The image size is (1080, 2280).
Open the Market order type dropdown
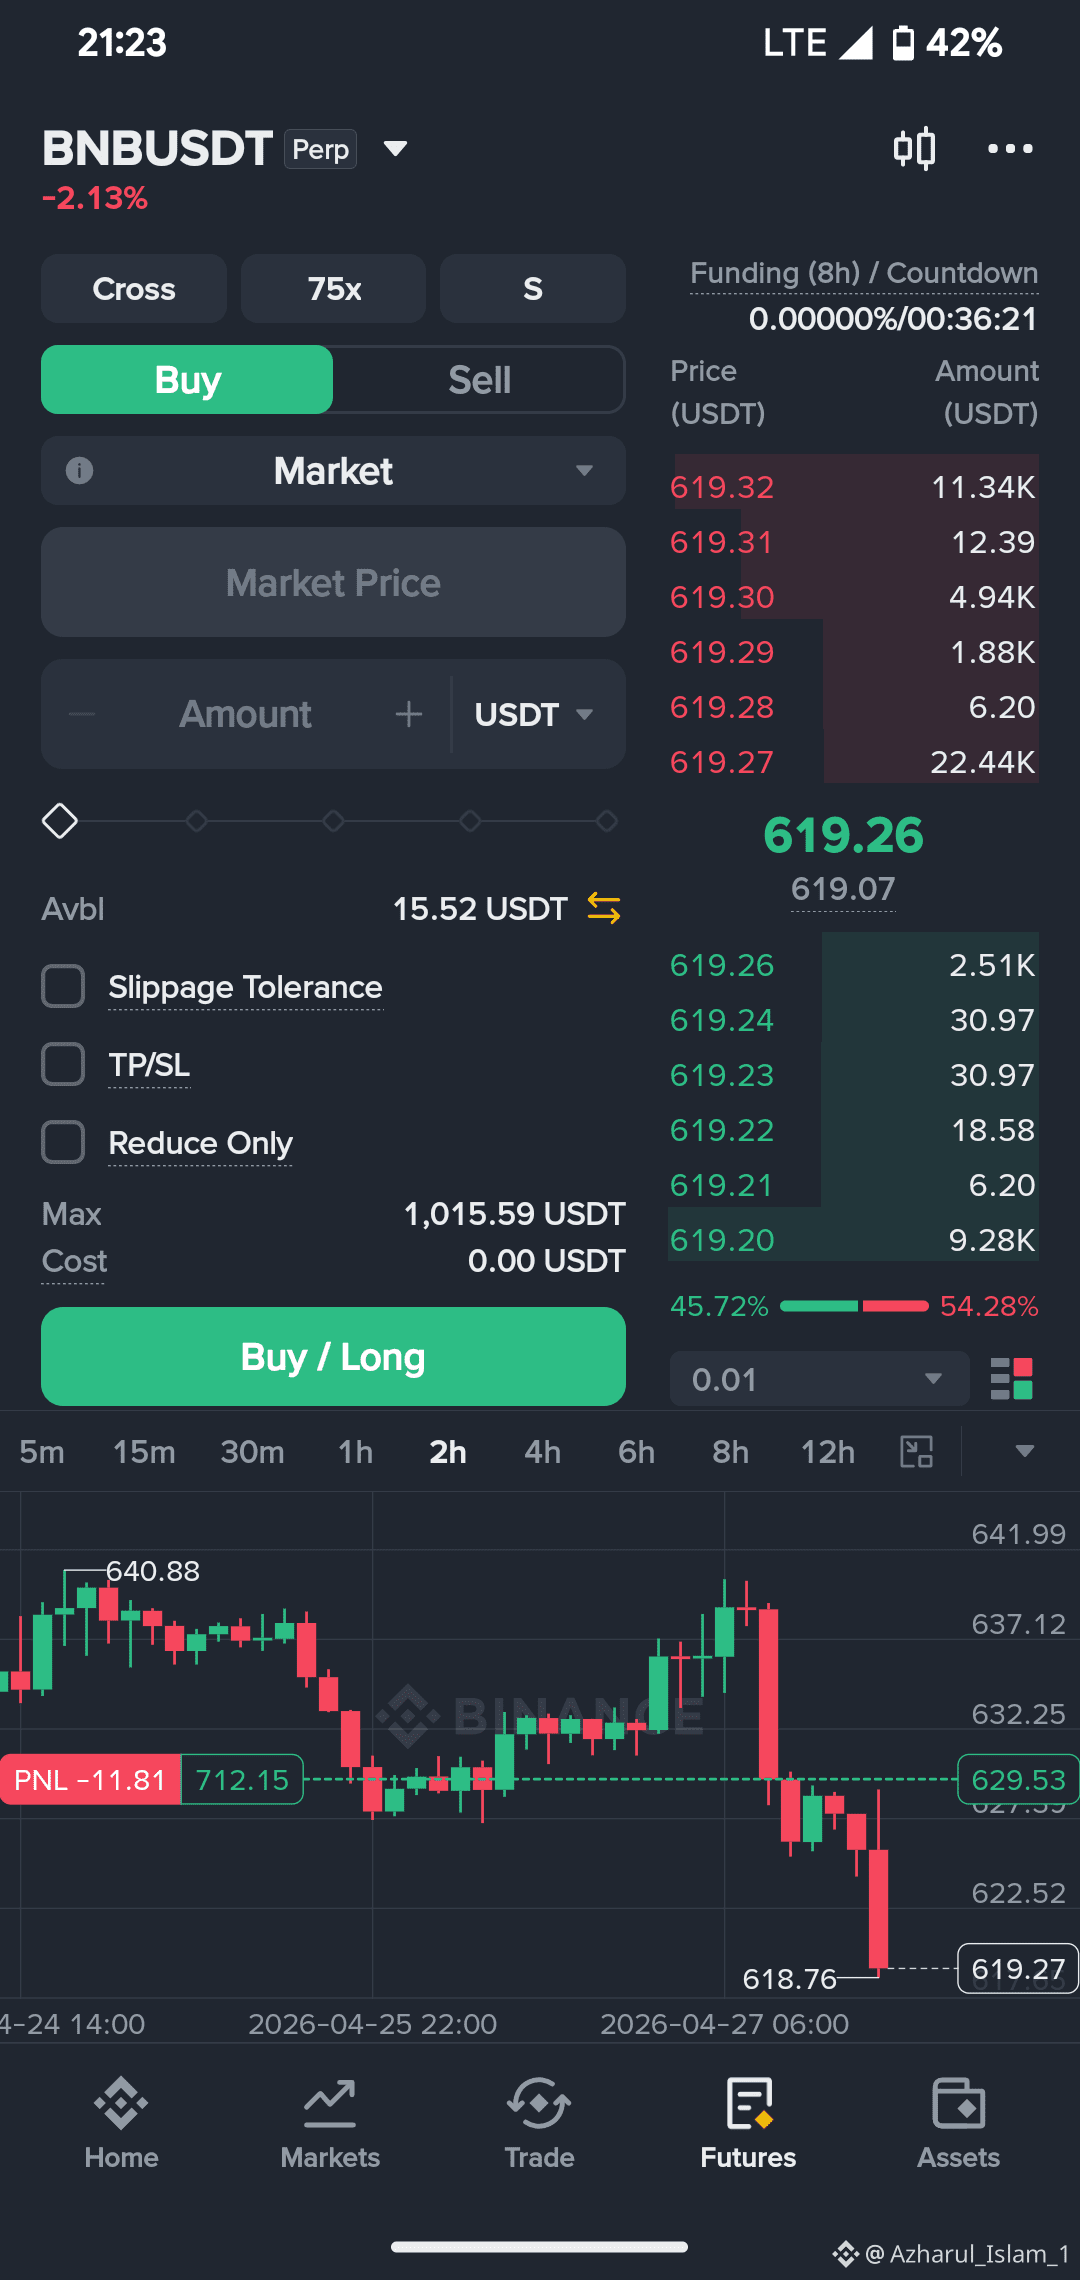333,470
